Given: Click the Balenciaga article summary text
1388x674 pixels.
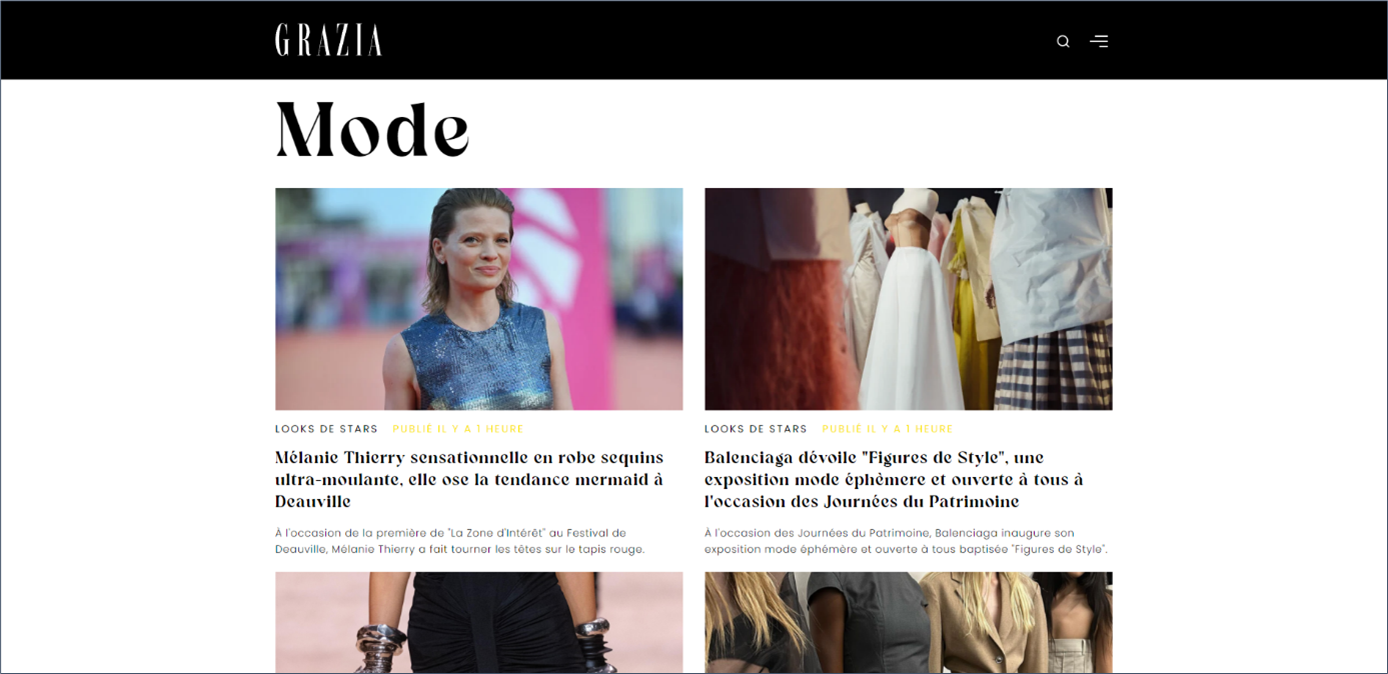Looking at the screenshot, I should tap(906, 541).
